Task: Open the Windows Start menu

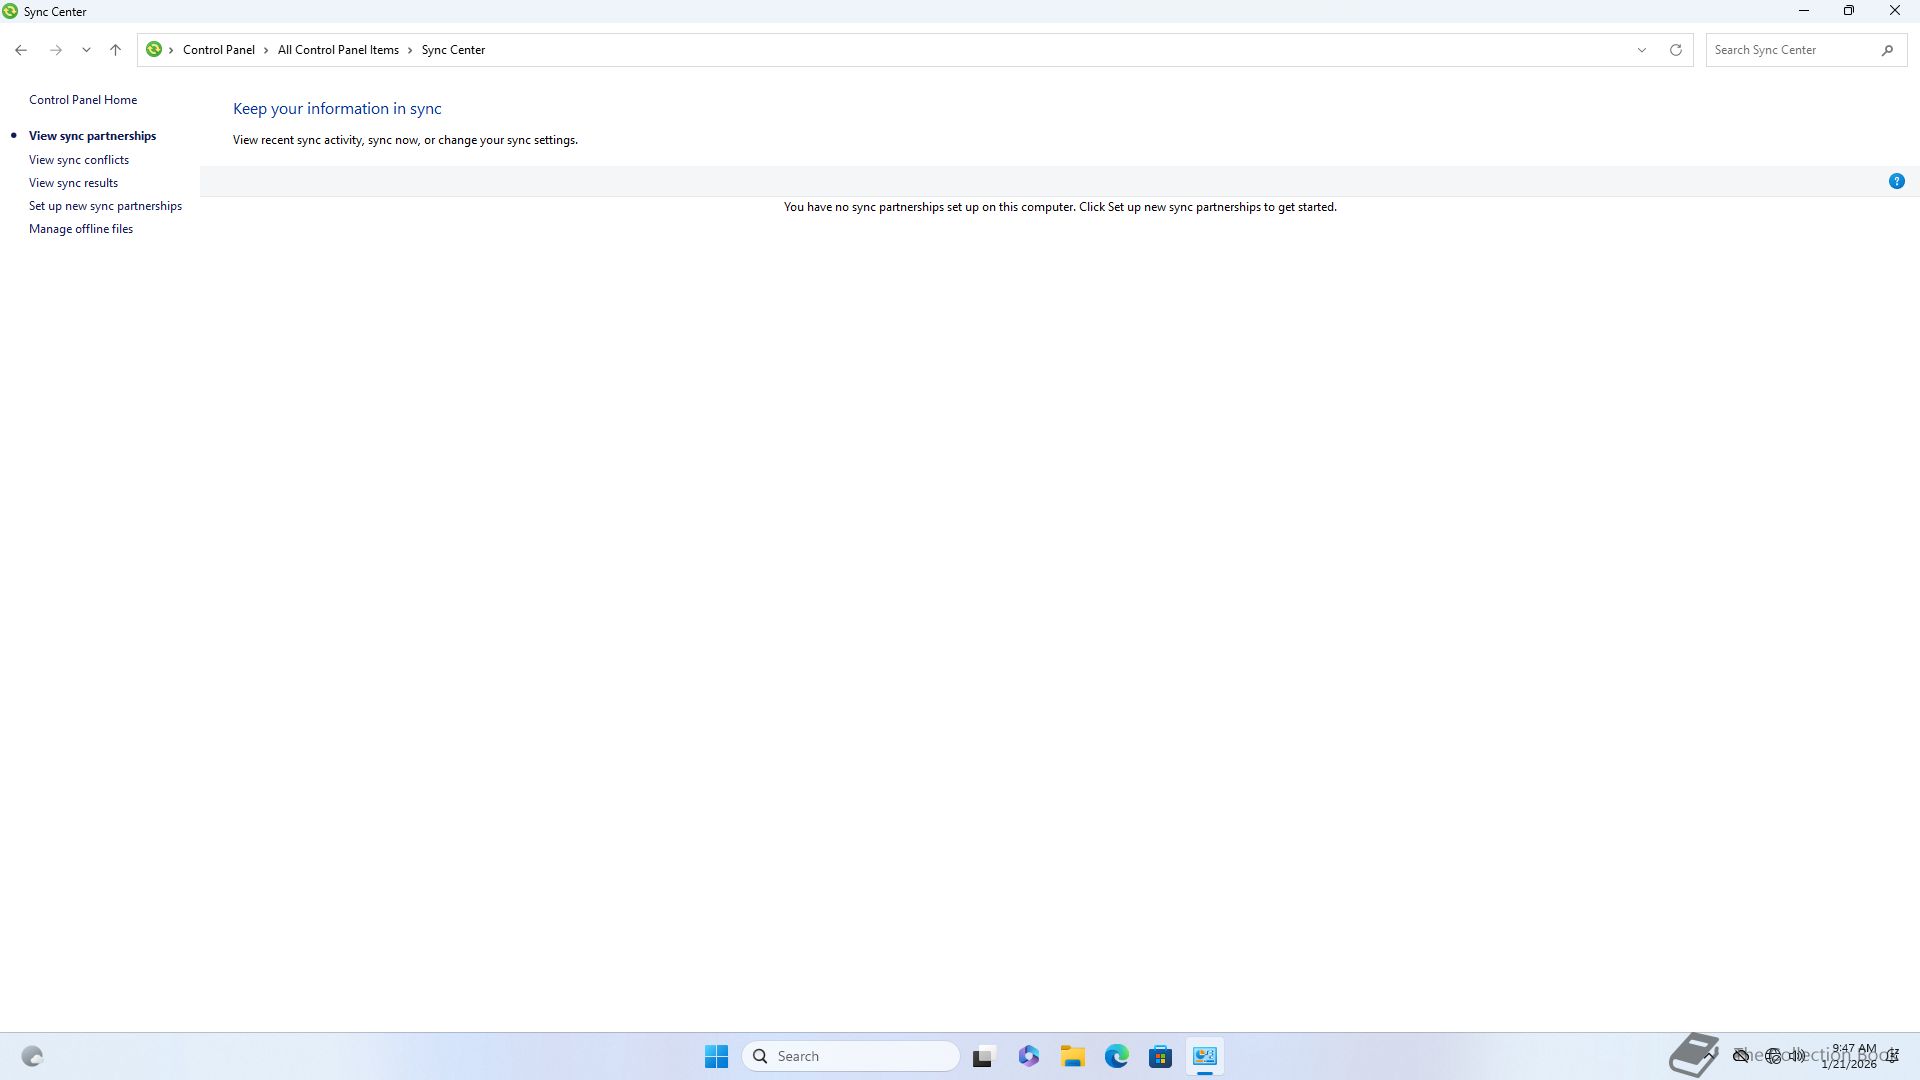Action: point(716,1056)
